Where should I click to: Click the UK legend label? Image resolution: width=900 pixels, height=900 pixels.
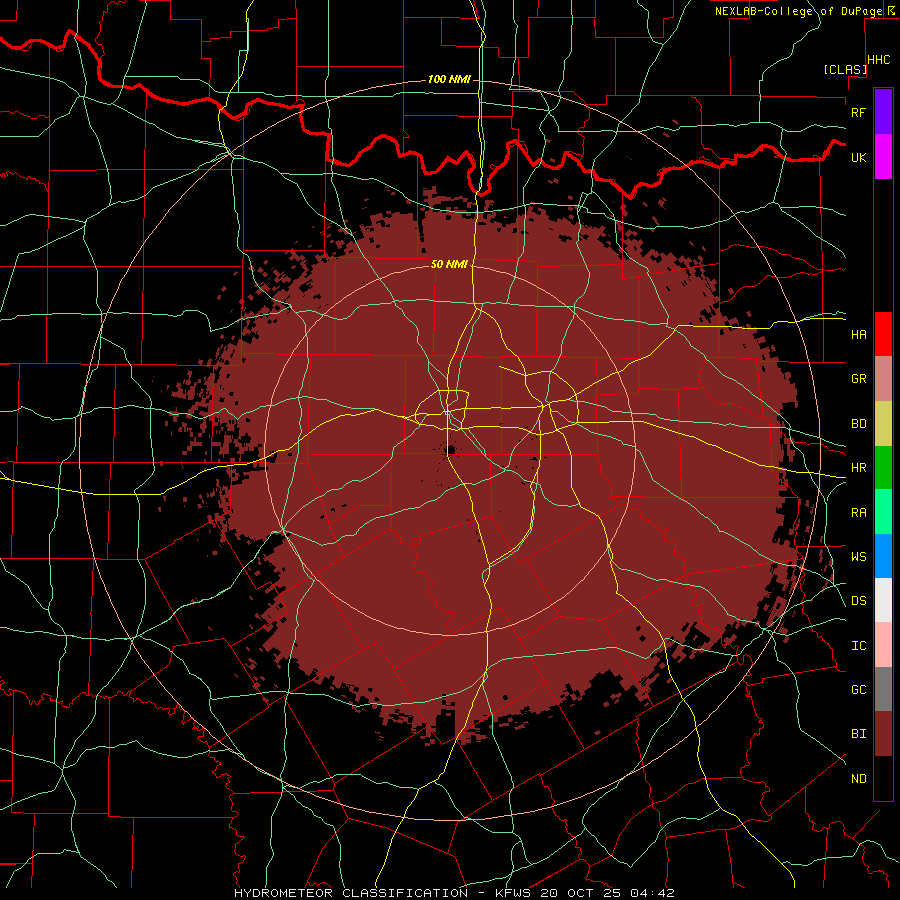click(x=858, y=157)
